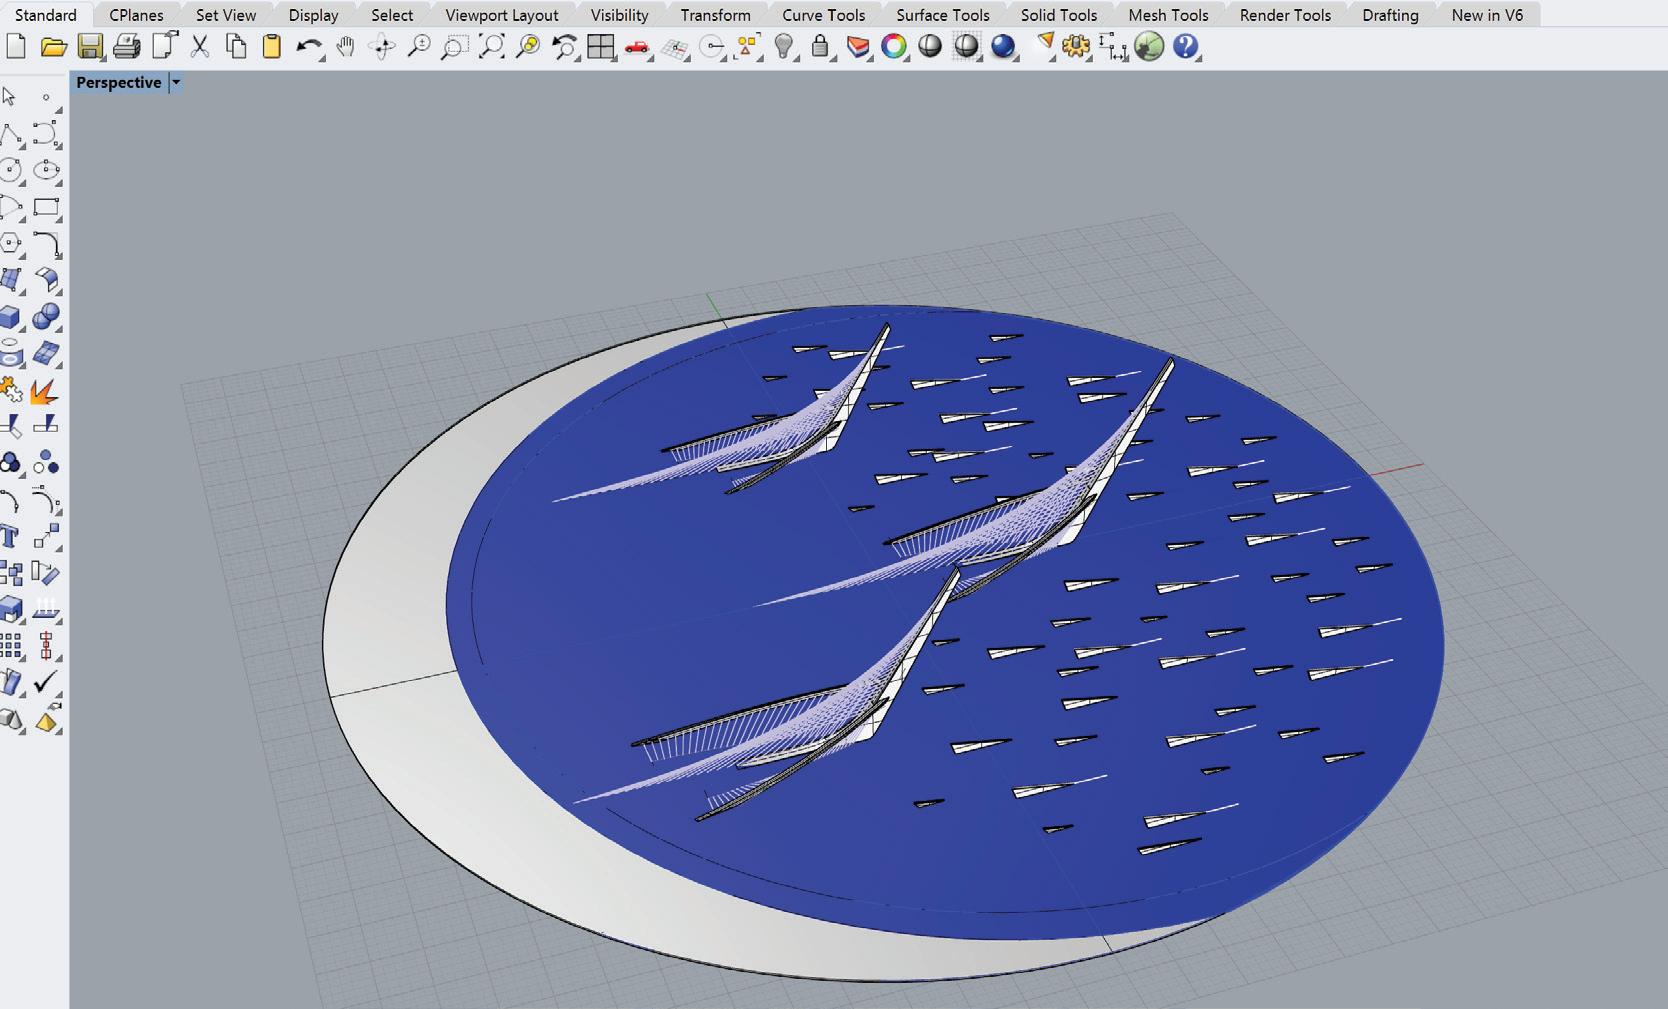
Task: Open the Perspective viewport dropdown arrow
Action: coord(176,82)
